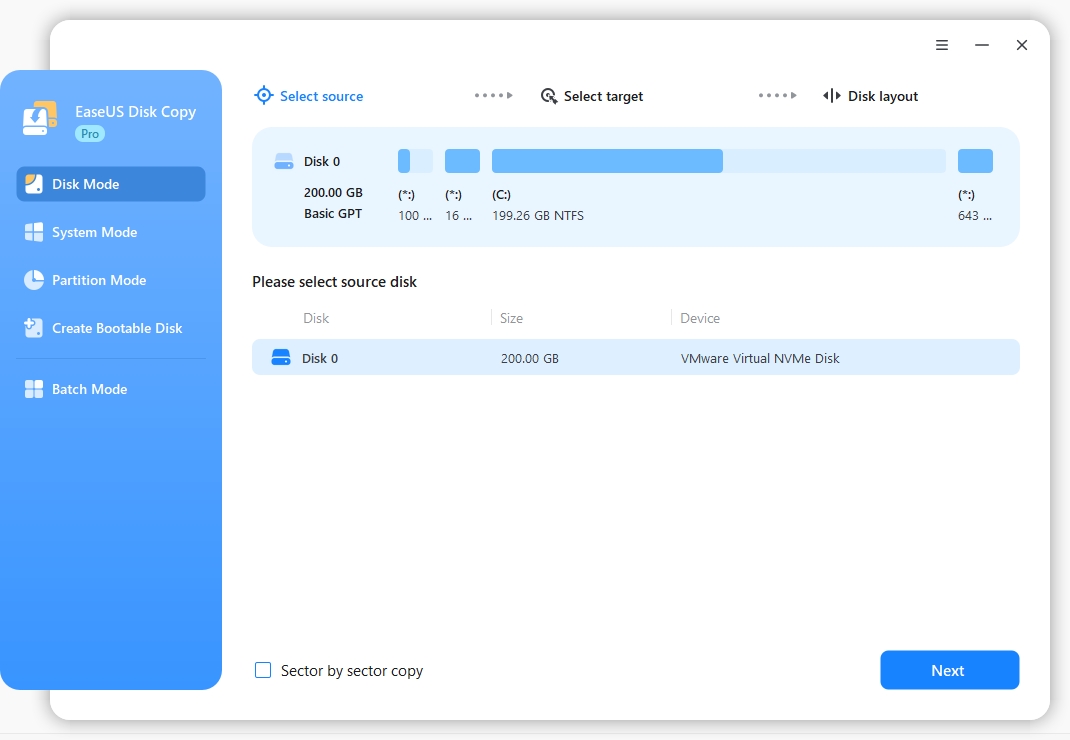Select the System Mode Windows icon
The height and width of the screenshot is (740, 1070).
(x=34, y=232)
